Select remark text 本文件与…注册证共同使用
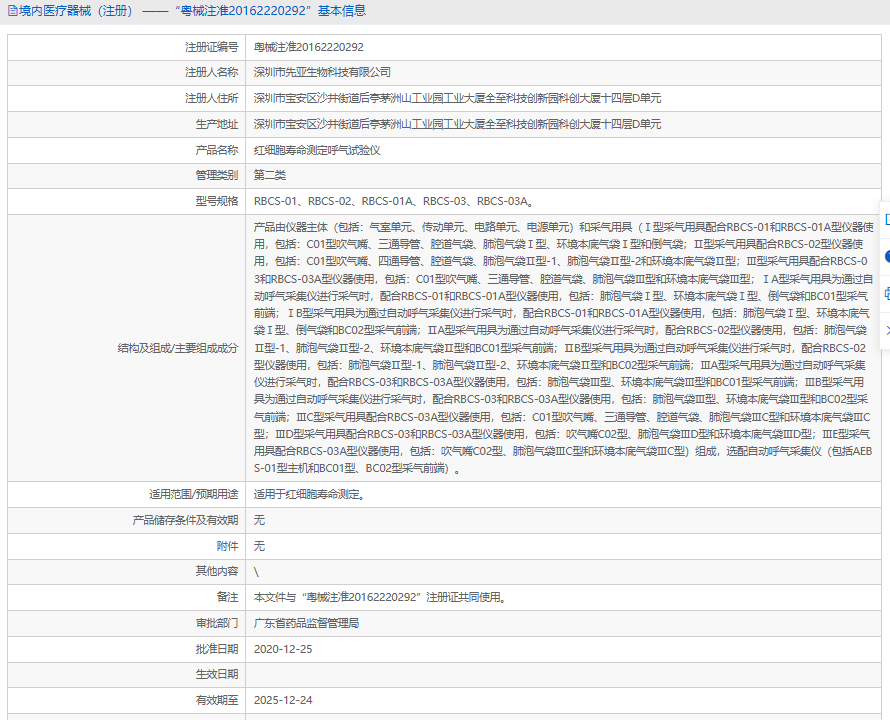Screen dimensions: 890x720 tap(380, 597)
